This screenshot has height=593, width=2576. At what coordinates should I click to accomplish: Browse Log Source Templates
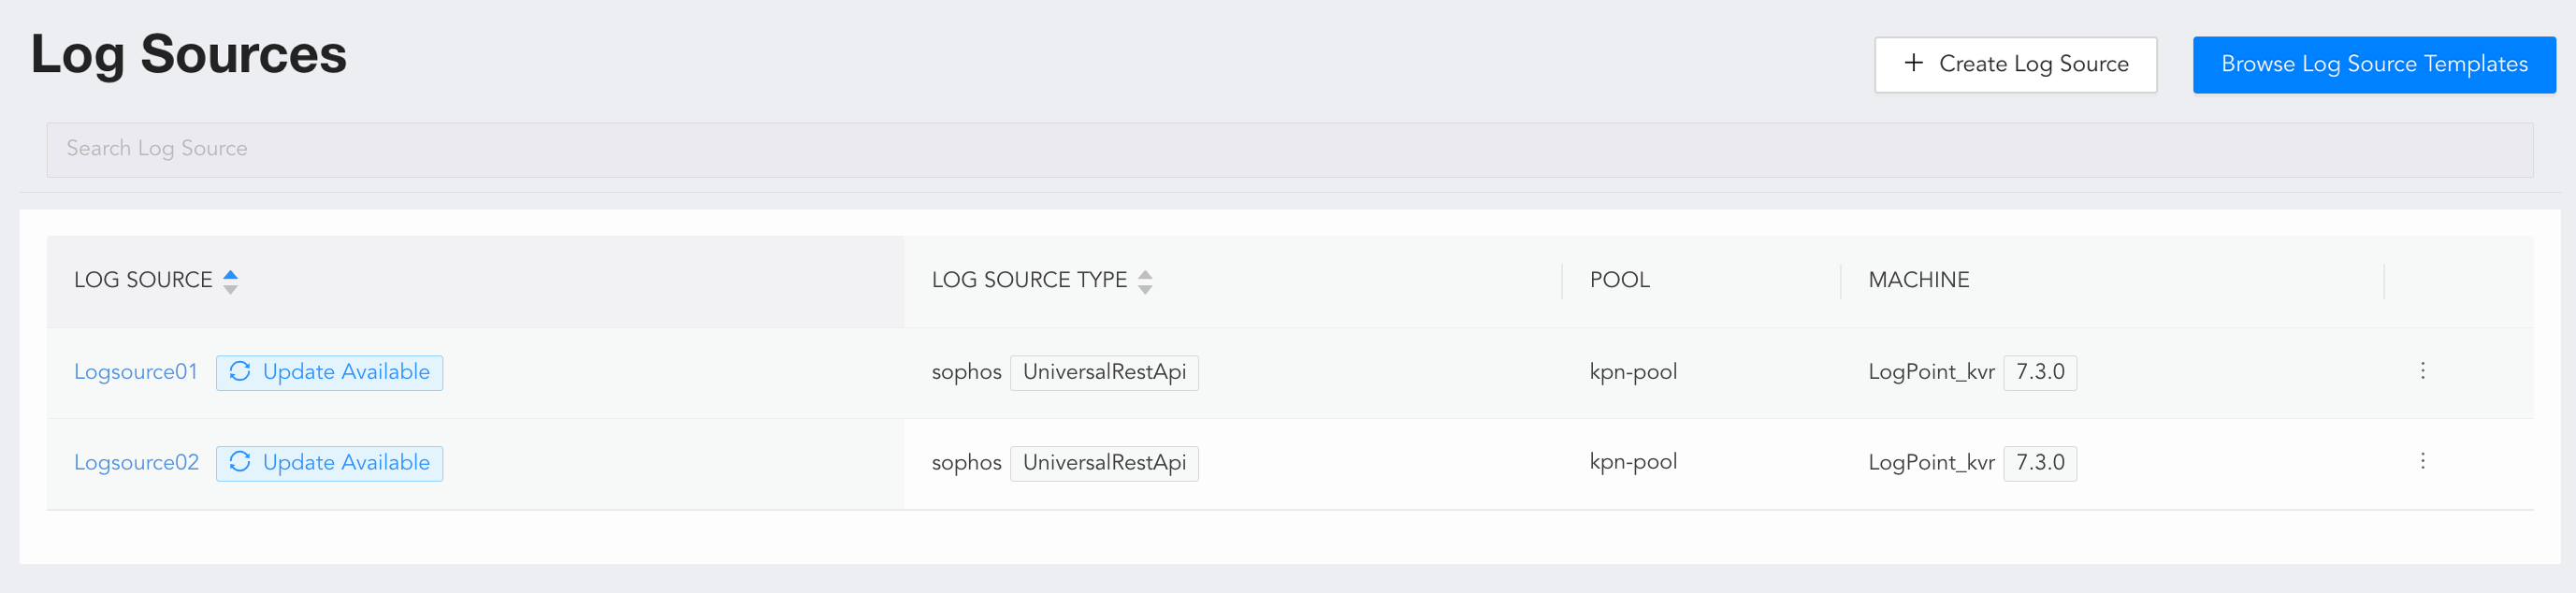pyautogui.click(x=2373, y=64)
